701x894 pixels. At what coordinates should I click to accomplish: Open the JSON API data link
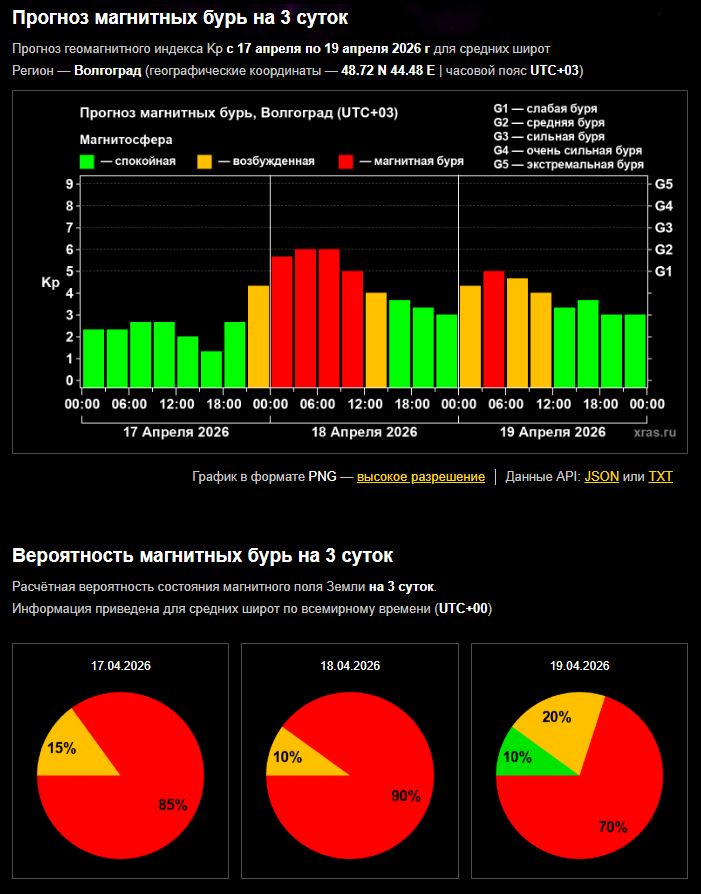(x=601, y=477)
